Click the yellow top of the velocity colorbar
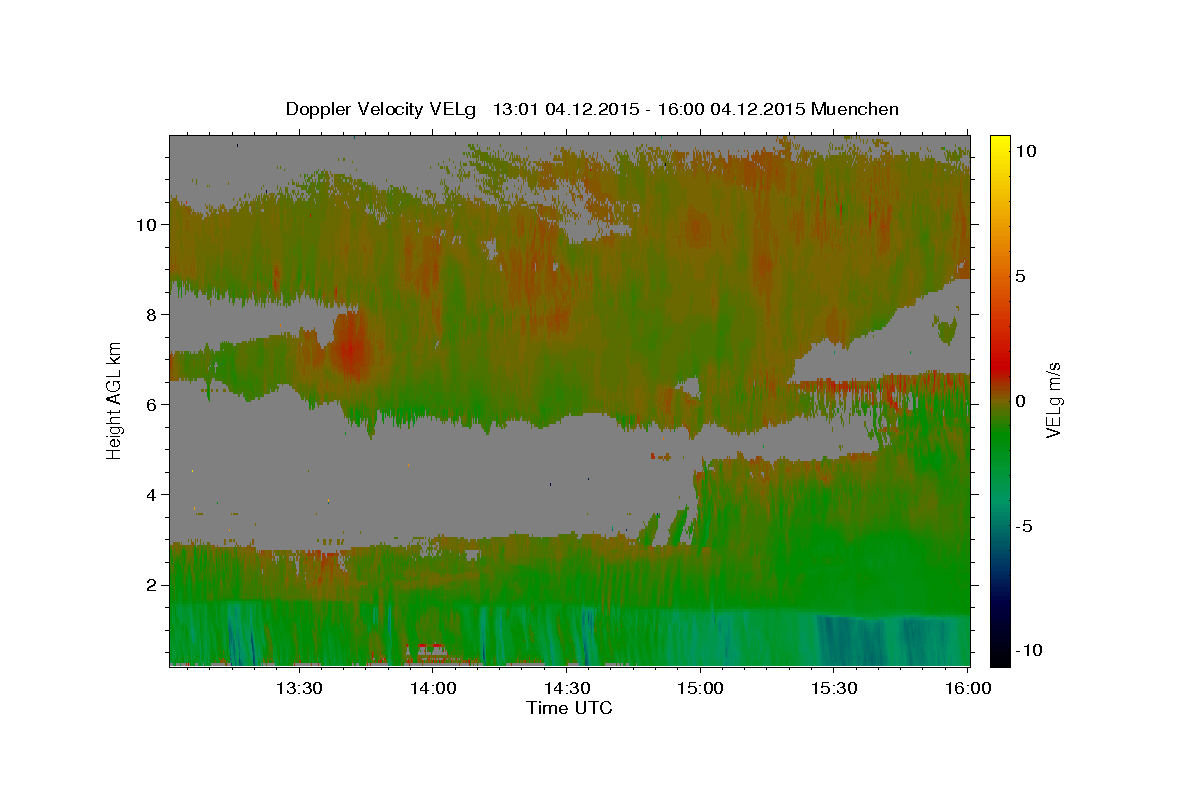 click(x=1000, y=142)
